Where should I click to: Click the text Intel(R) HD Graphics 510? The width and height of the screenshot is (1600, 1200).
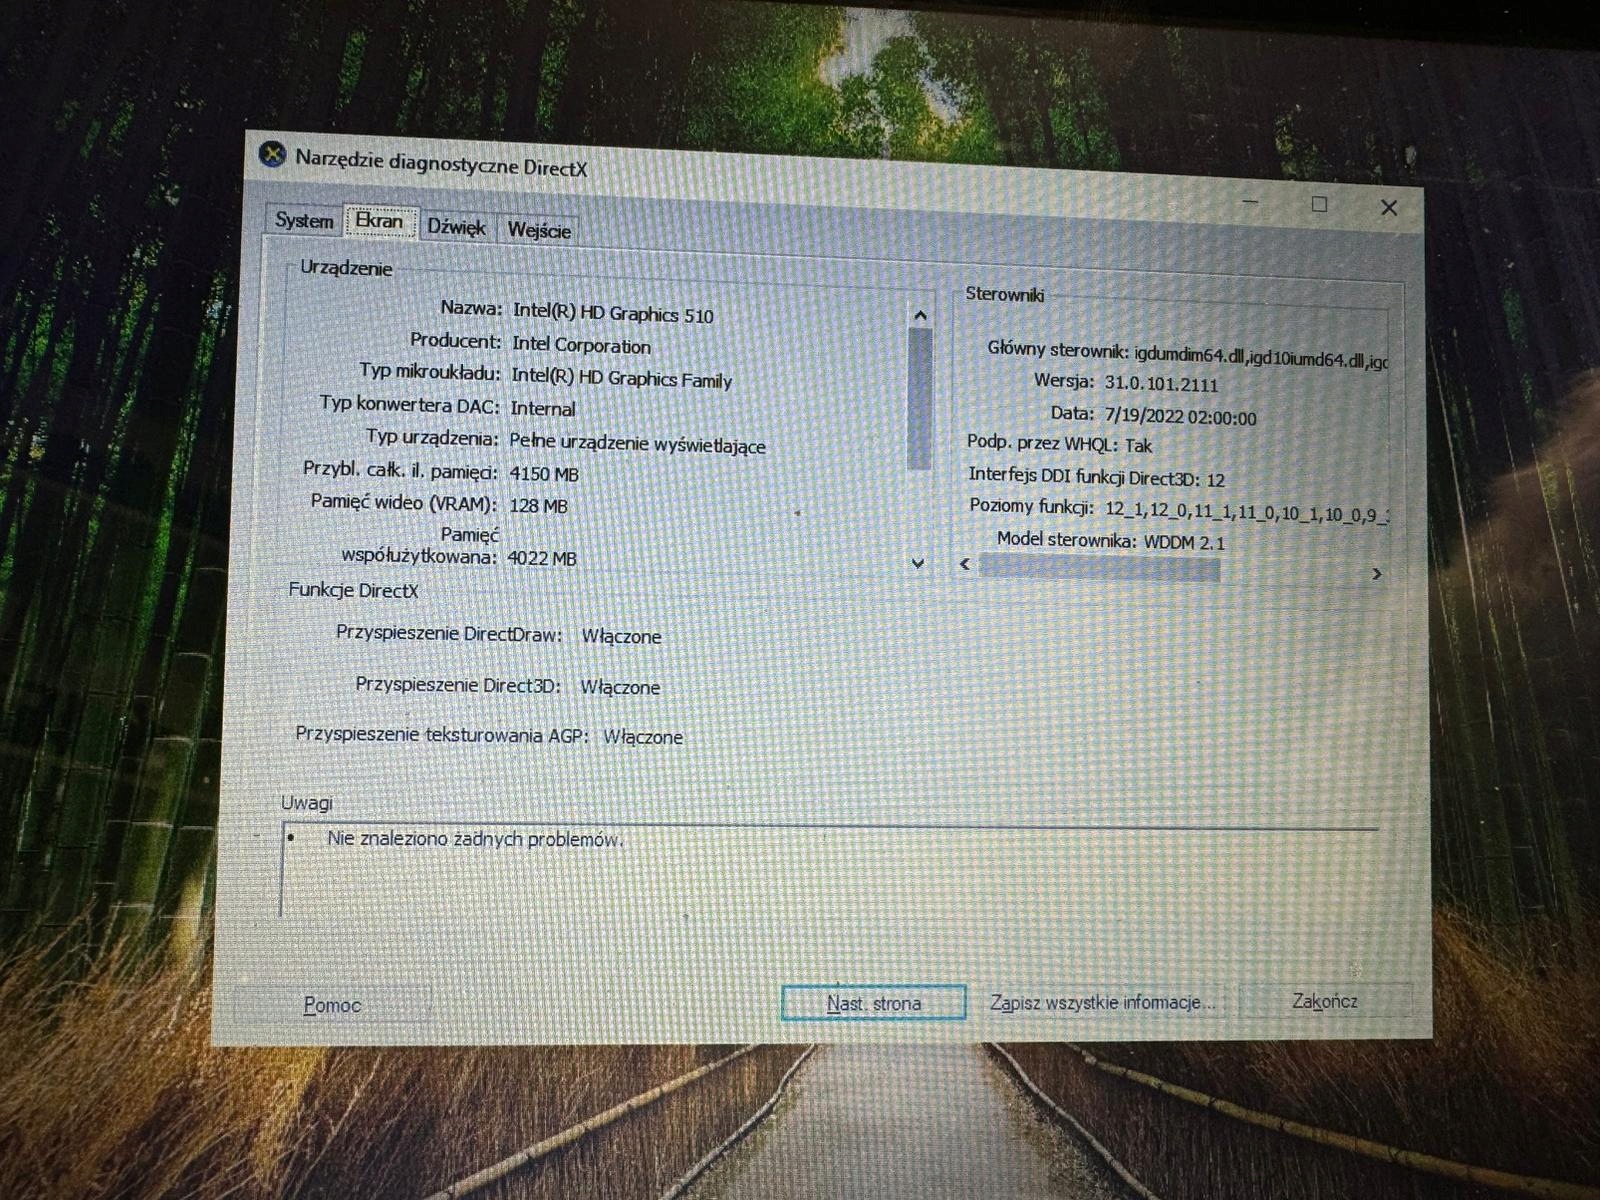coord(613,314)
